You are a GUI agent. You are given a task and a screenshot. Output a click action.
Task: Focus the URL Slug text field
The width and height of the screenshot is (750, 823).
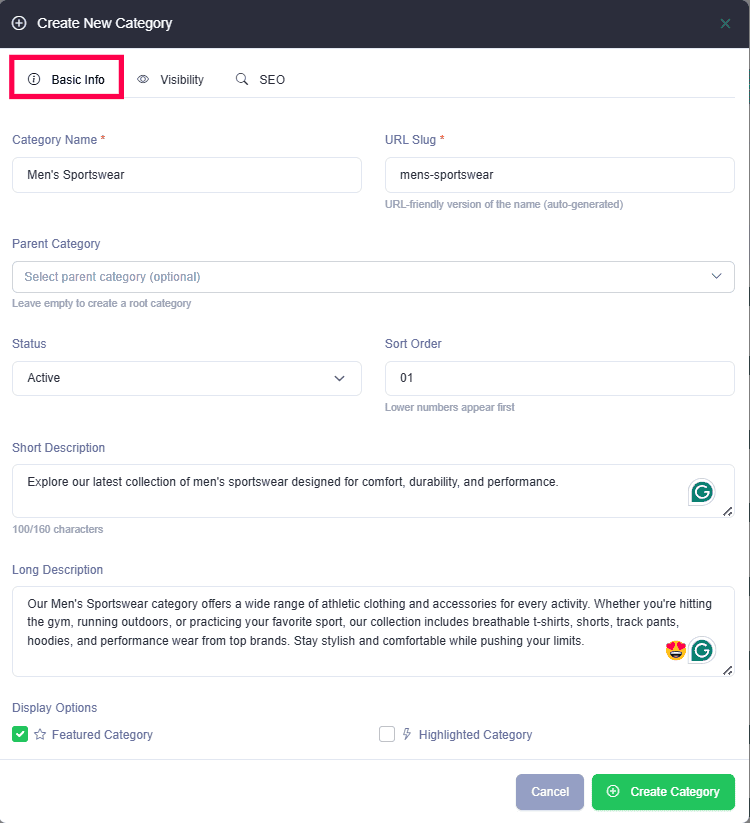click(x=559, y=175)
